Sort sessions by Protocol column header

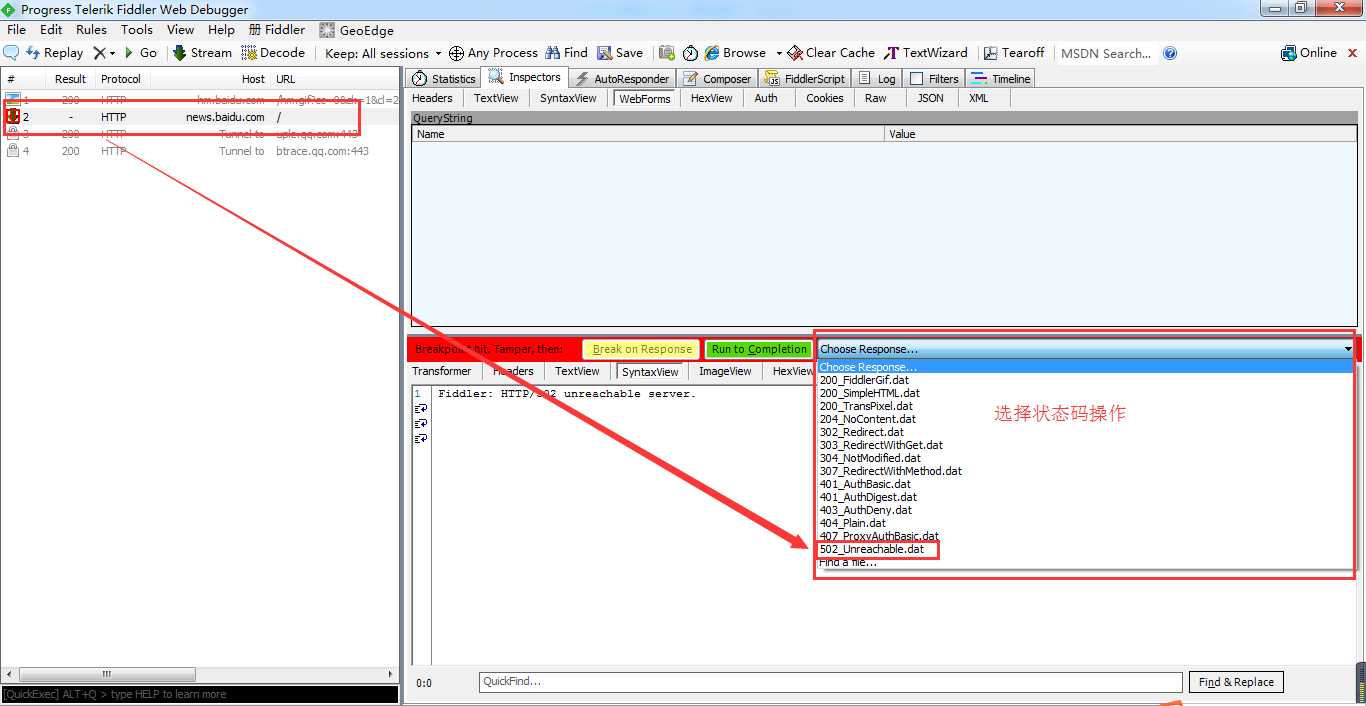(x=121, y=79)
